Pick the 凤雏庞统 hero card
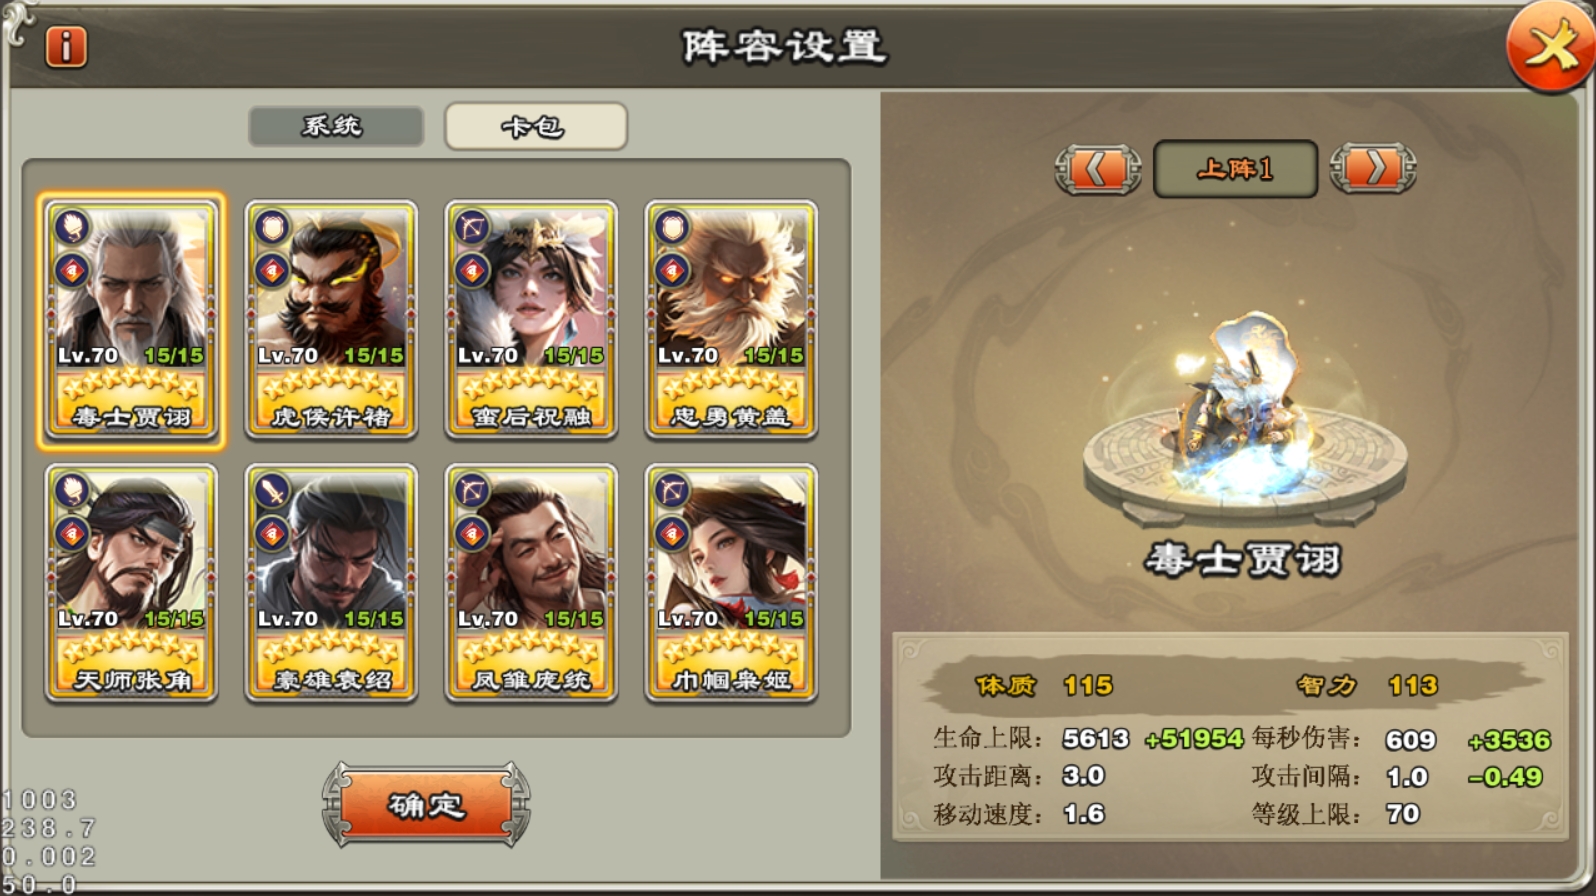Screen dimensions: 1596x896 (531, 583)
